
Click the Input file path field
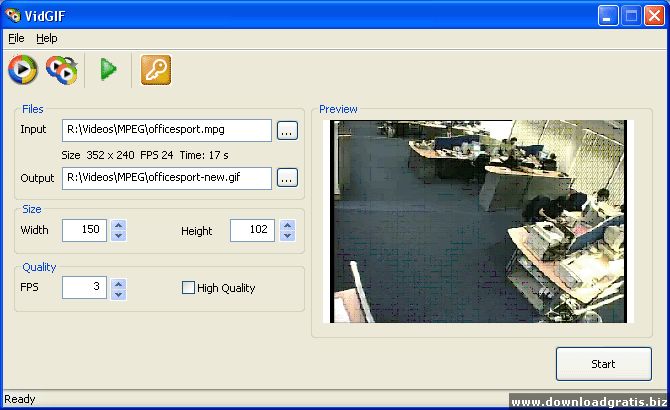coord(167,130)
